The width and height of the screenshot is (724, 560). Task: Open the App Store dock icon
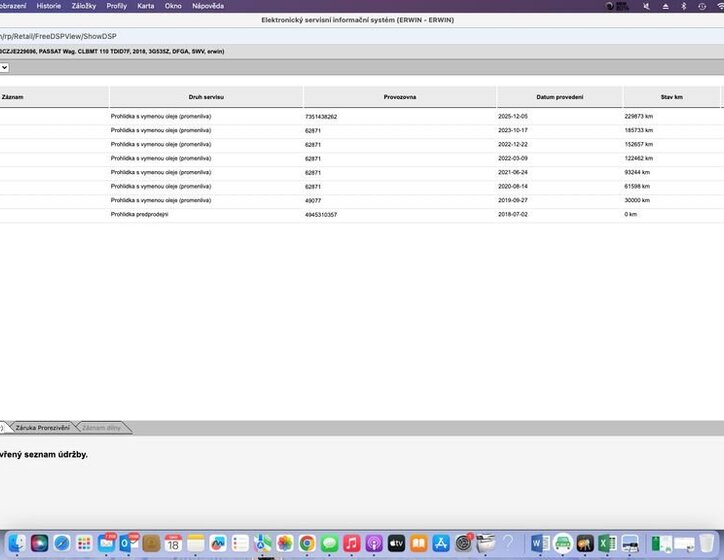click(x=440, y=543)
